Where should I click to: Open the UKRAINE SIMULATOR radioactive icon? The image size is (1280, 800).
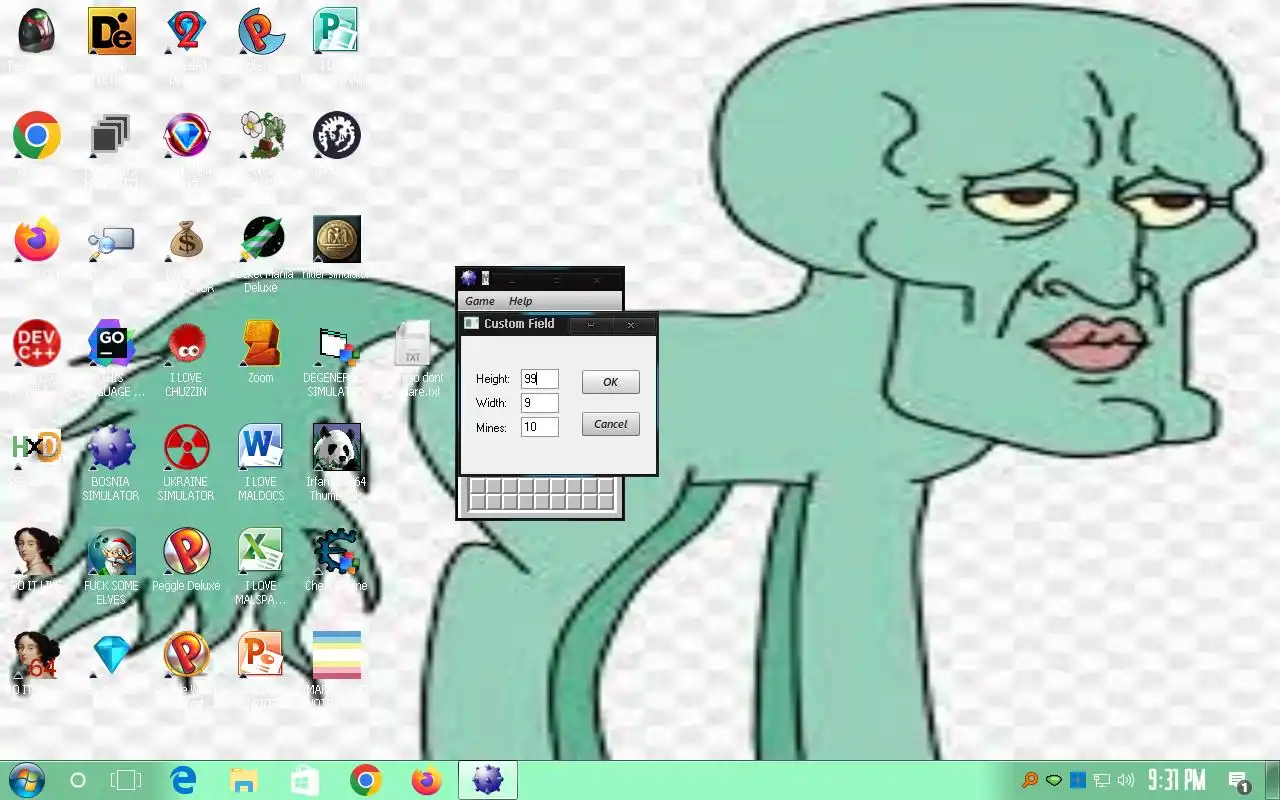186,448
